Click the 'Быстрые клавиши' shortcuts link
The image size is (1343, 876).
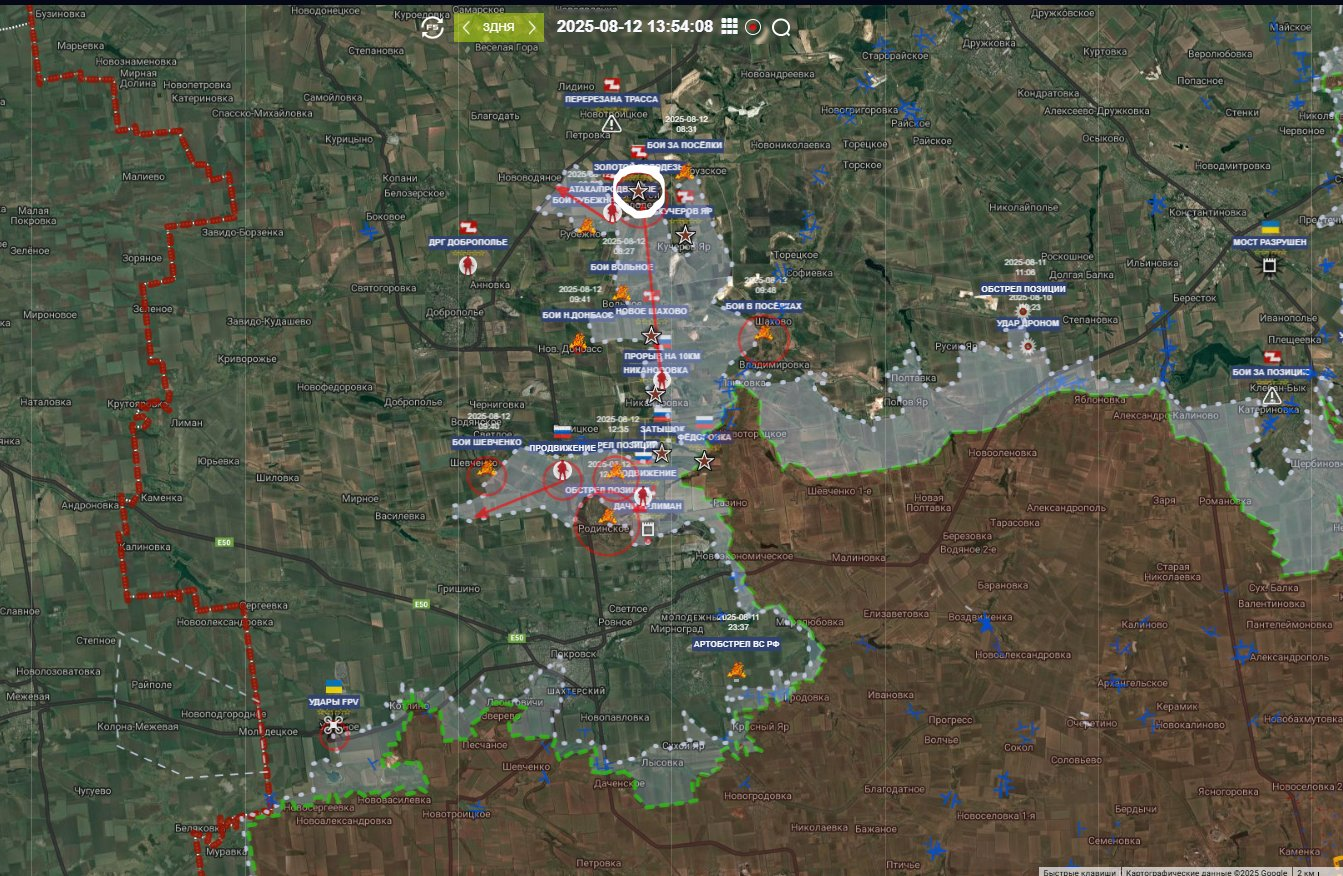tap(1080, 871)
